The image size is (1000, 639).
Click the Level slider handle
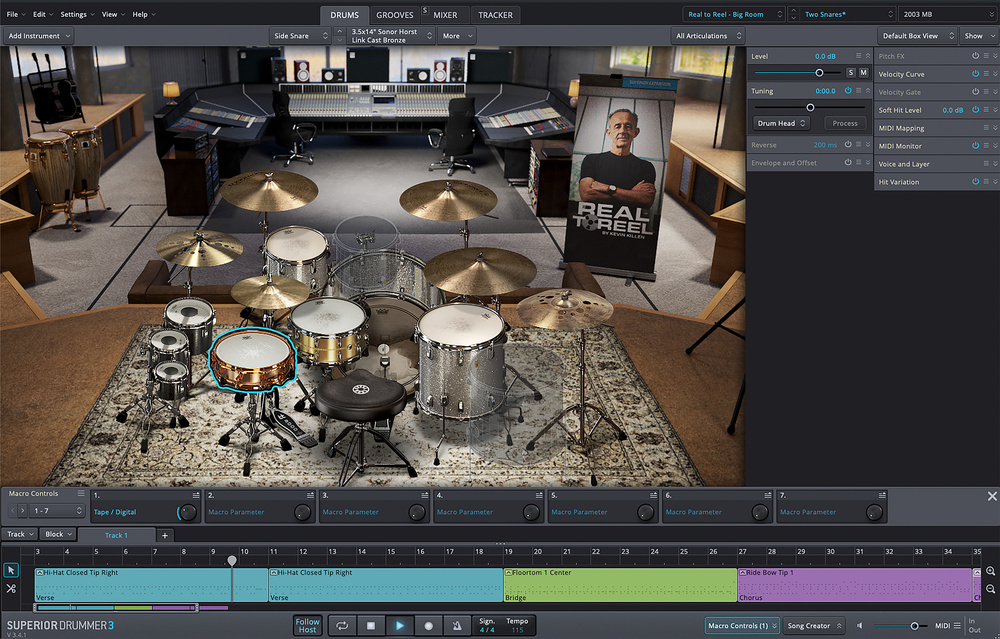coord(820,73)
